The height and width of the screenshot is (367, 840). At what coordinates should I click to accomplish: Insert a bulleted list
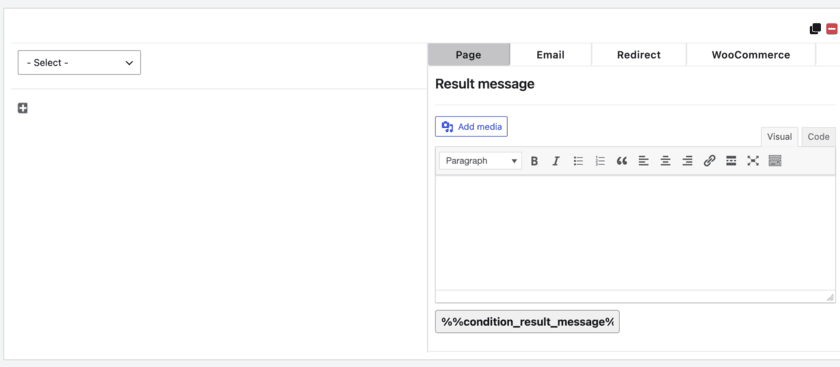click(578, 161)
